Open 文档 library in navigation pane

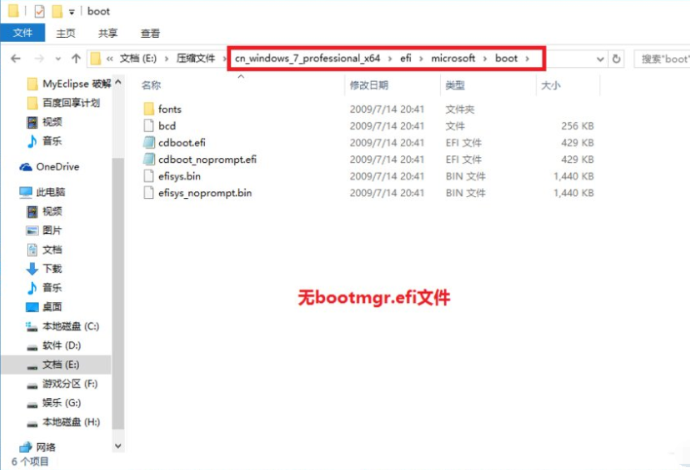44,250
